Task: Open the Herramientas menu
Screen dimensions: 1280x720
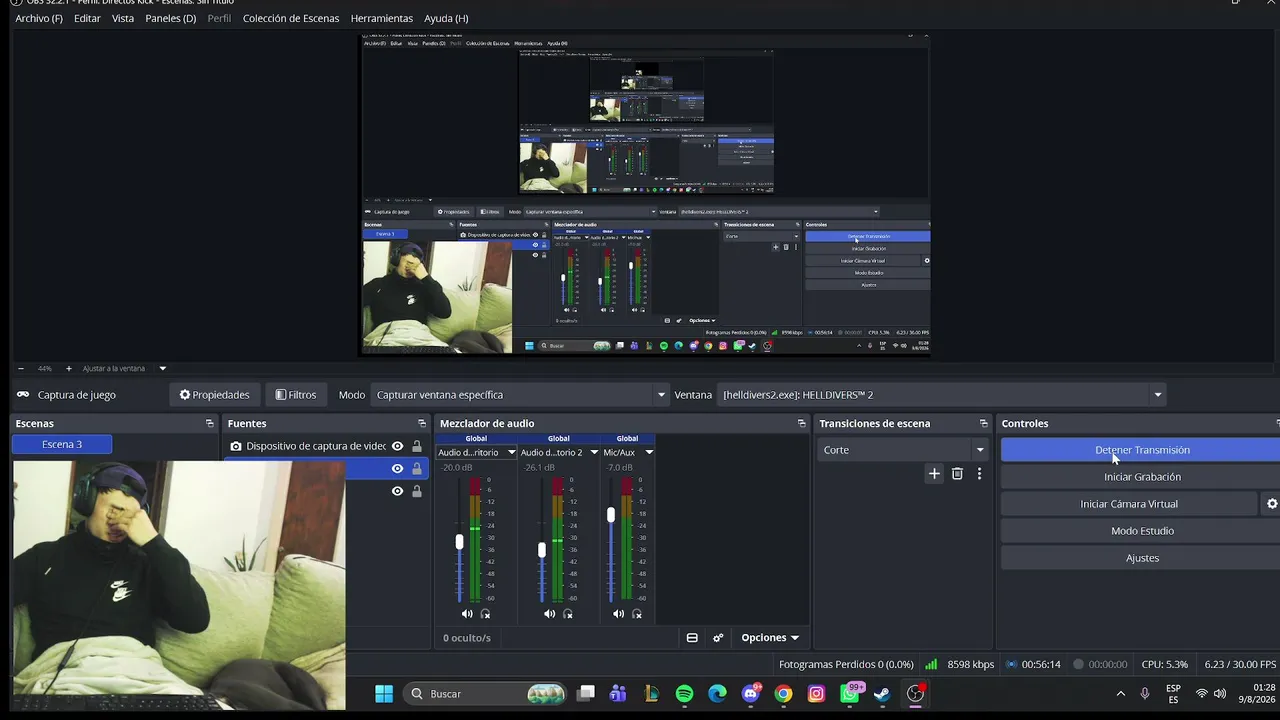Action: click(382, 18)
